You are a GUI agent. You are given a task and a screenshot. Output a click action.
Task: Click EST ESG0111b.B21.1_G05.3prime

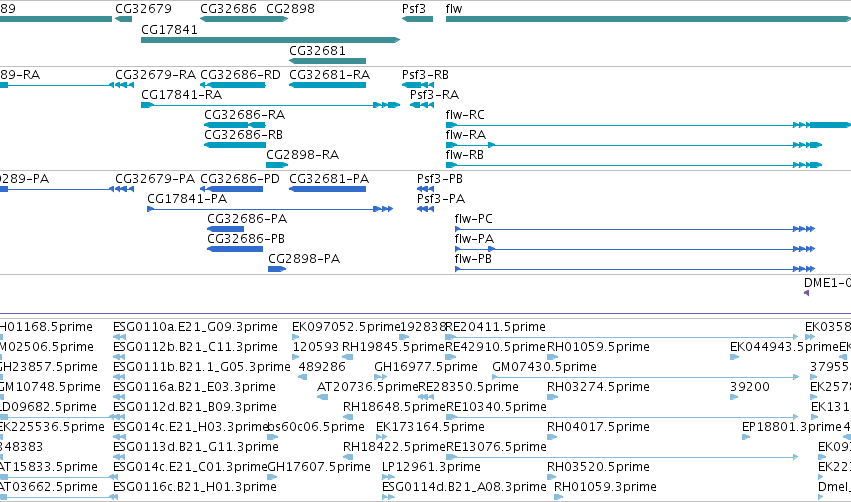(202, 367)
